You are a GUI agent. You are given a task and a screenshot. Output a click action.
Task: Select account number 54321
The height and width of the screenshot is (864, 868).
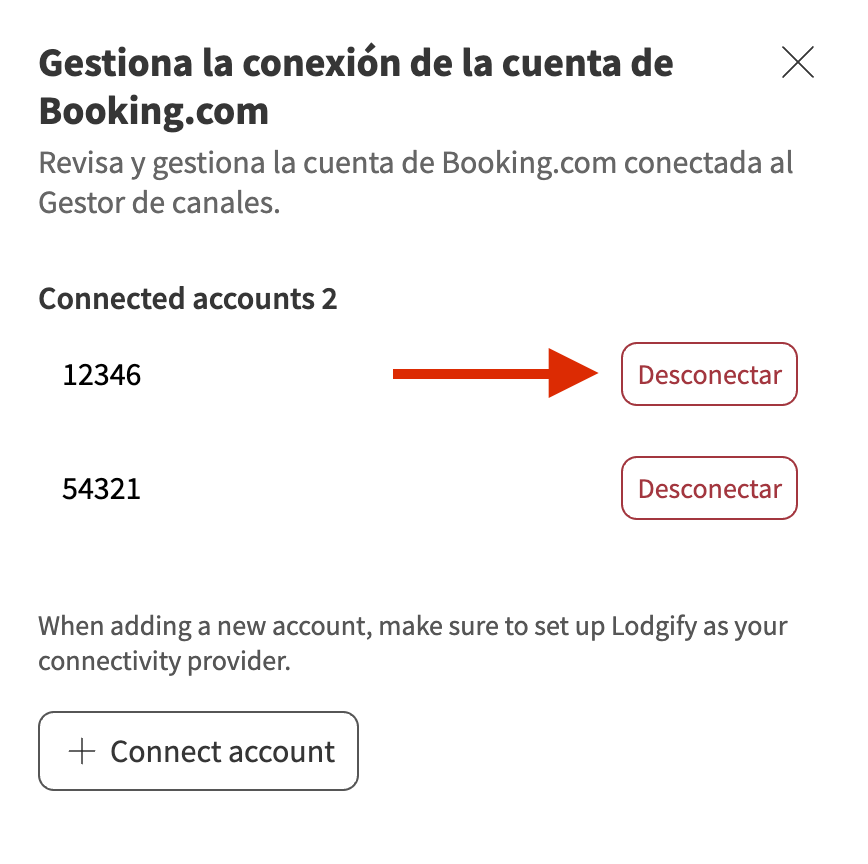102,490
